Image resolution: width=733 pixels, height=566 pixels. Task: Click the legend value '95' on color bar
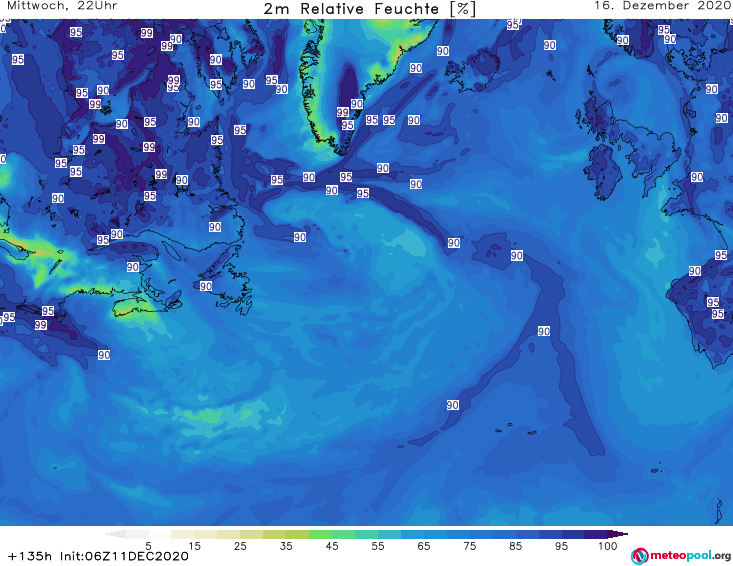tap(561, 545)
